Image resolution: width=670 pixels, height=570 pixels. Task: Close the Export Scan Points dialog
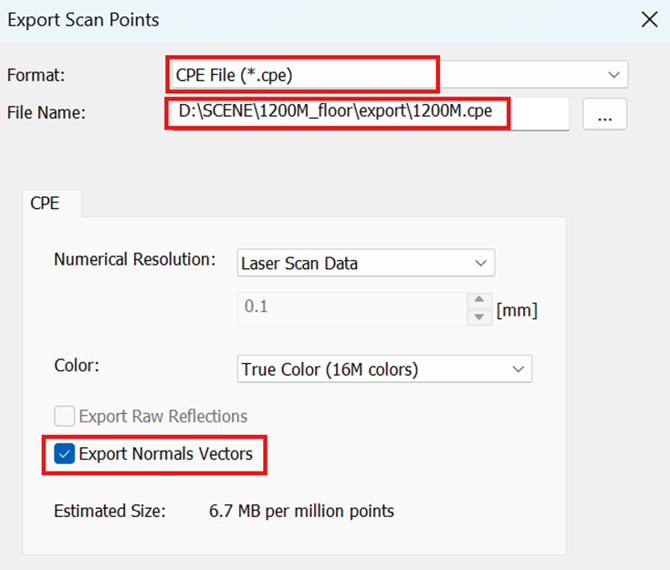coord(647,19)
